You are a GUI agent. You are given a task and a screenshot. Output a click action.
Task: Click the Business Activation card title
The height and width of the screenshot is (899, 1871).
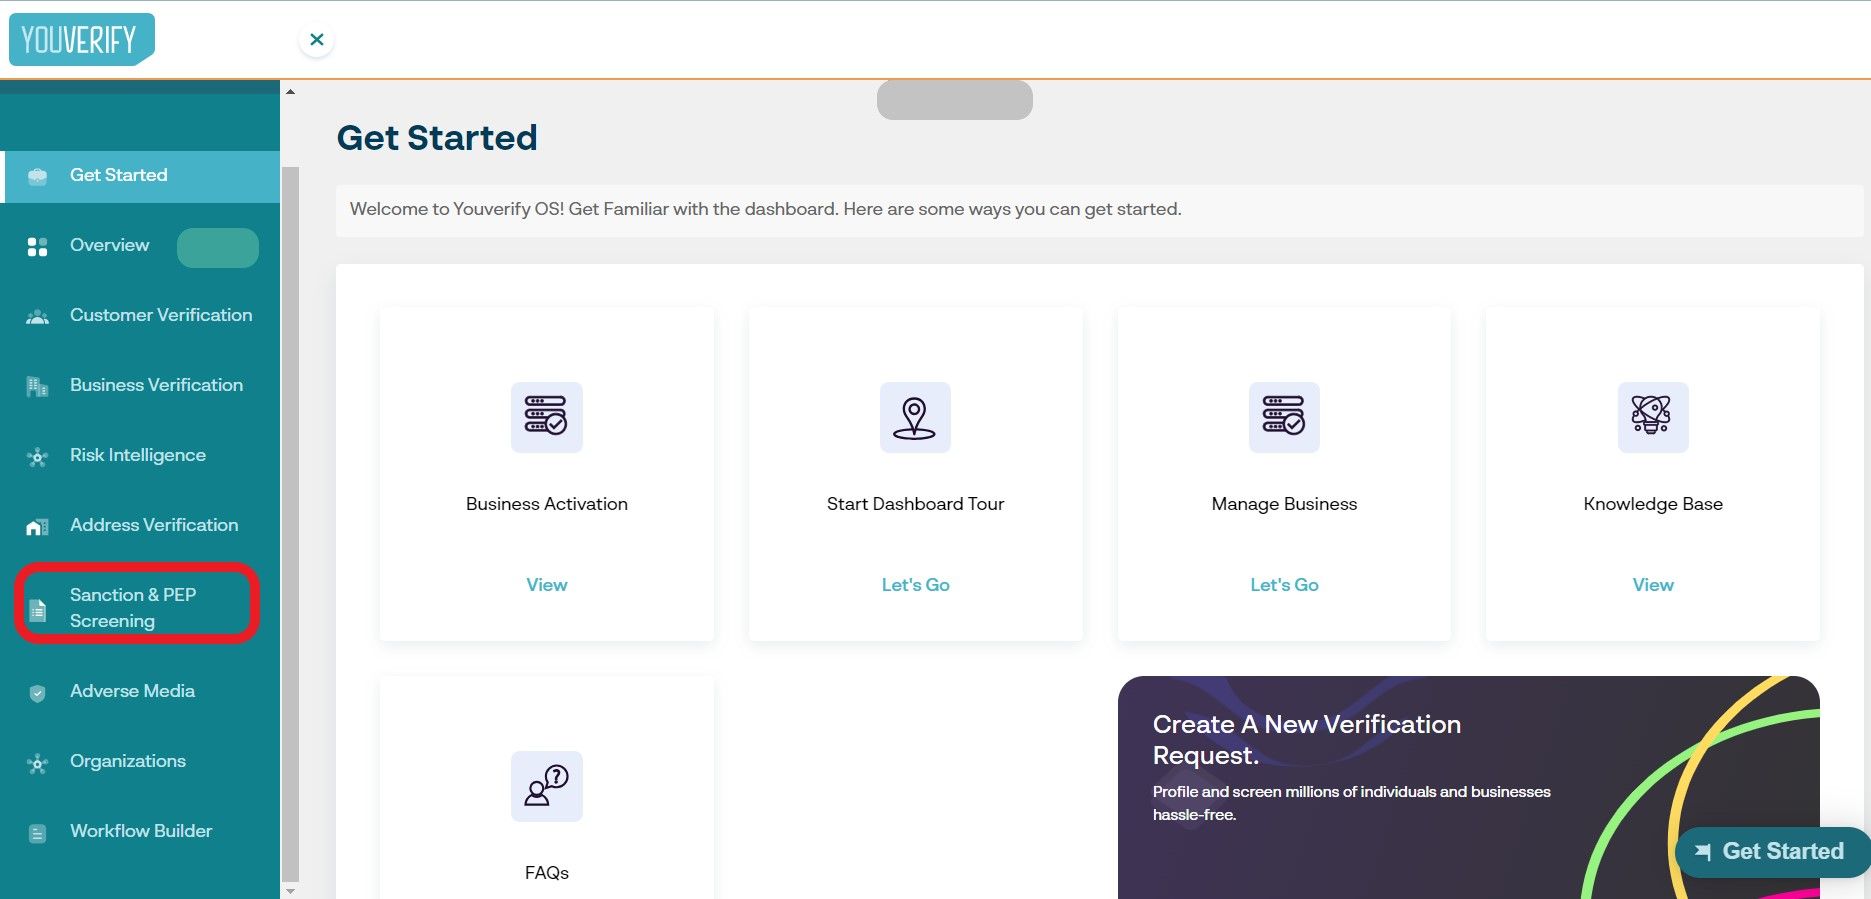pos(547,504)
